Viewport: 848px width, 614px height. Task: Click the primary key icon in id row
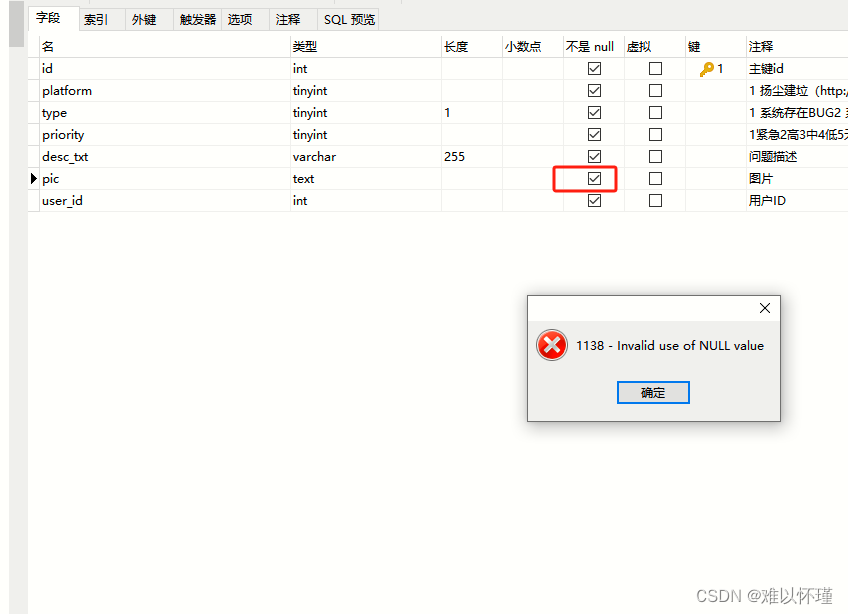click(706, 69)
